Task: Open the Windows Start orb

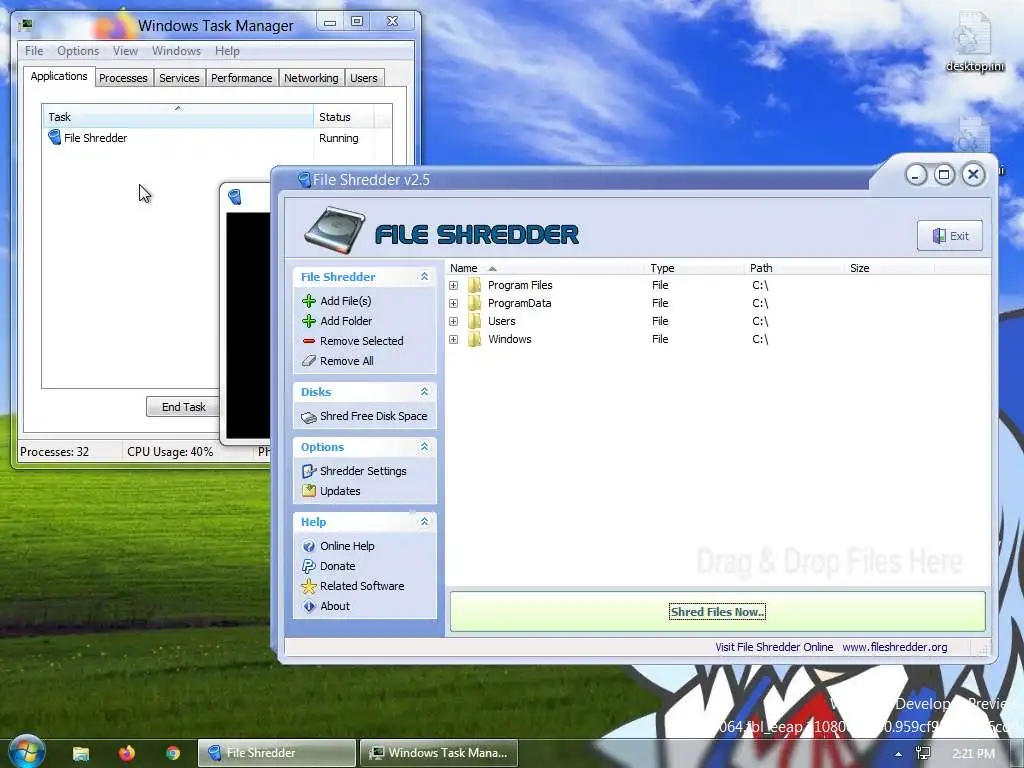Action: point(25,752)
